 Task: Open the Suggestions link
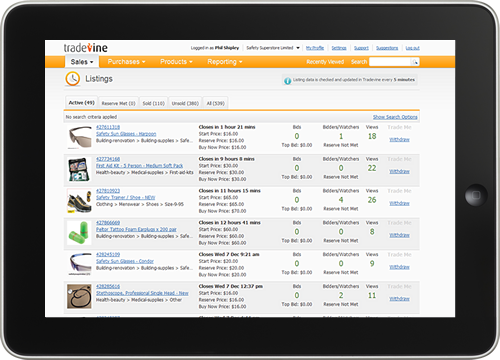387,48
